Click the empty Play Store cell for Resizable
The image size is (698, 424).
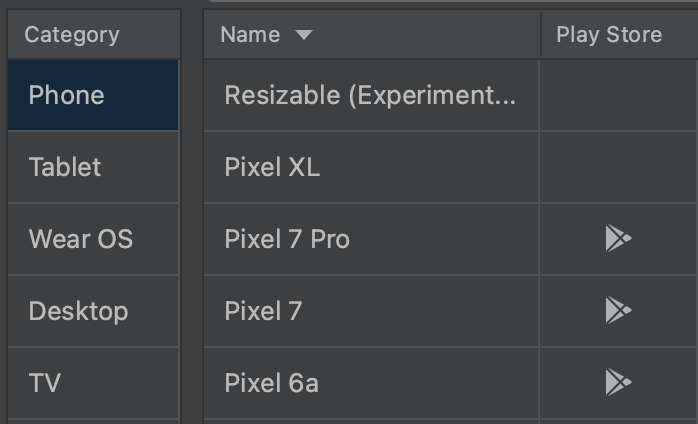coord(618,95)
